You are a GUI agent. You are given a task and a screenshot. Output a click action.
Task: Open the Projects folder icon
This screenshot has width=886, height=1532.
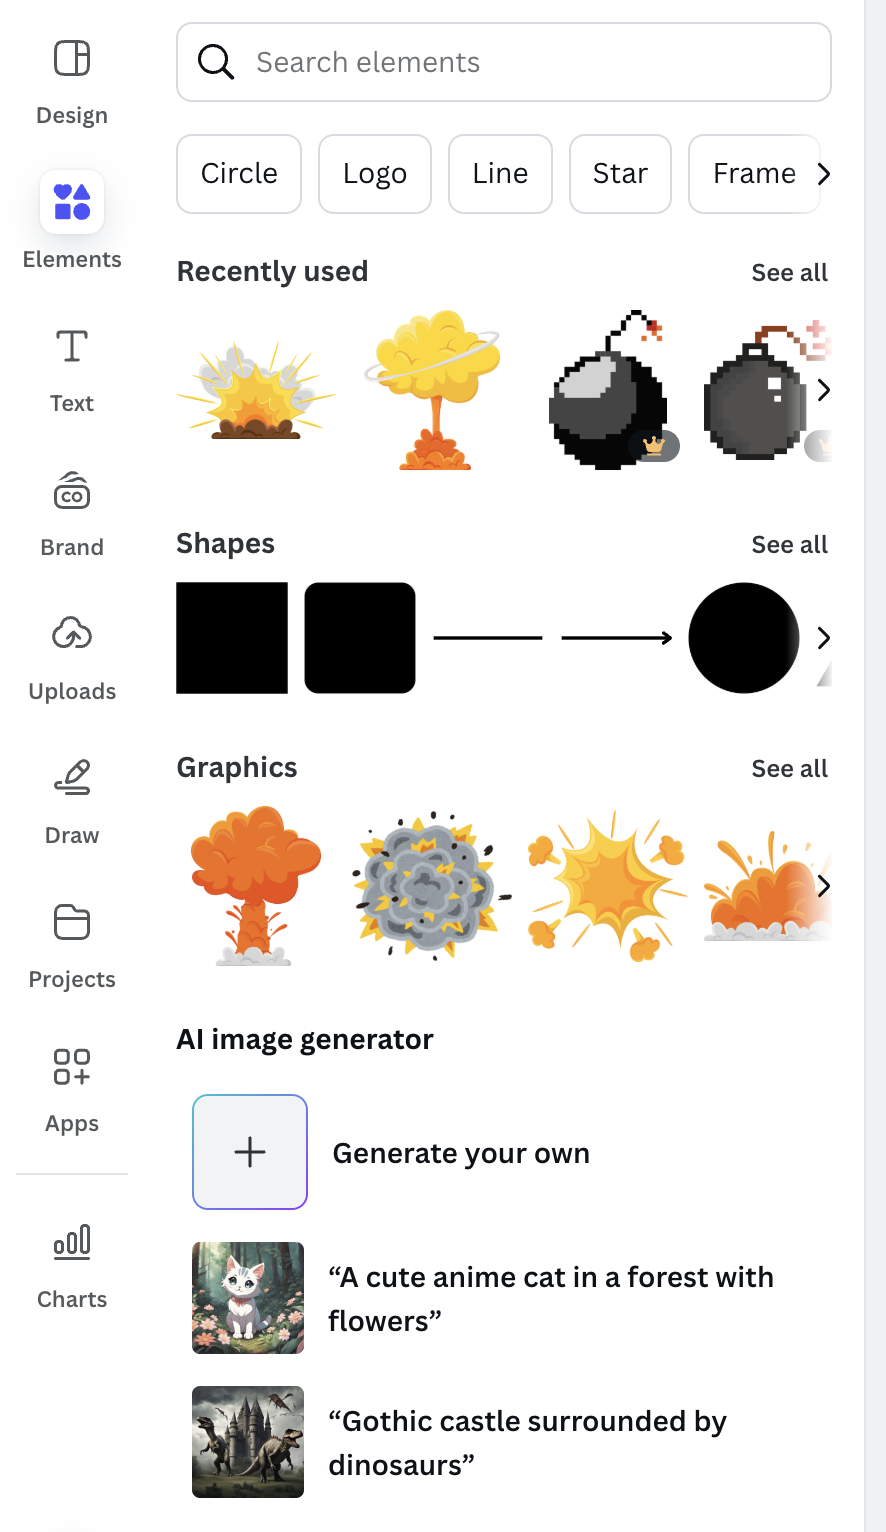(x=72, y=922)
